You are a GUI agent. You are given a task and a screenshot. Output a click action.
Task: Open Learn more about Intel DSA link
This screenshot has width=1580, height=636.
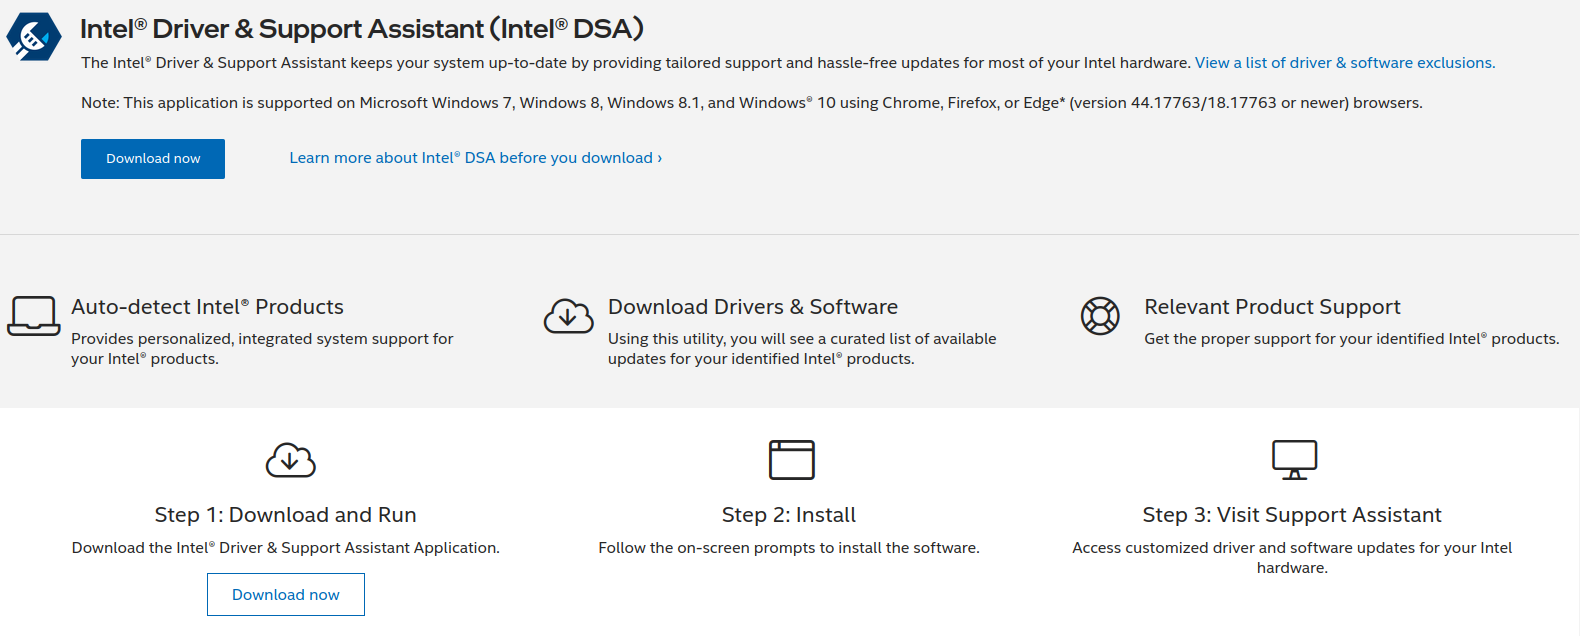click(x=476, y=158)
